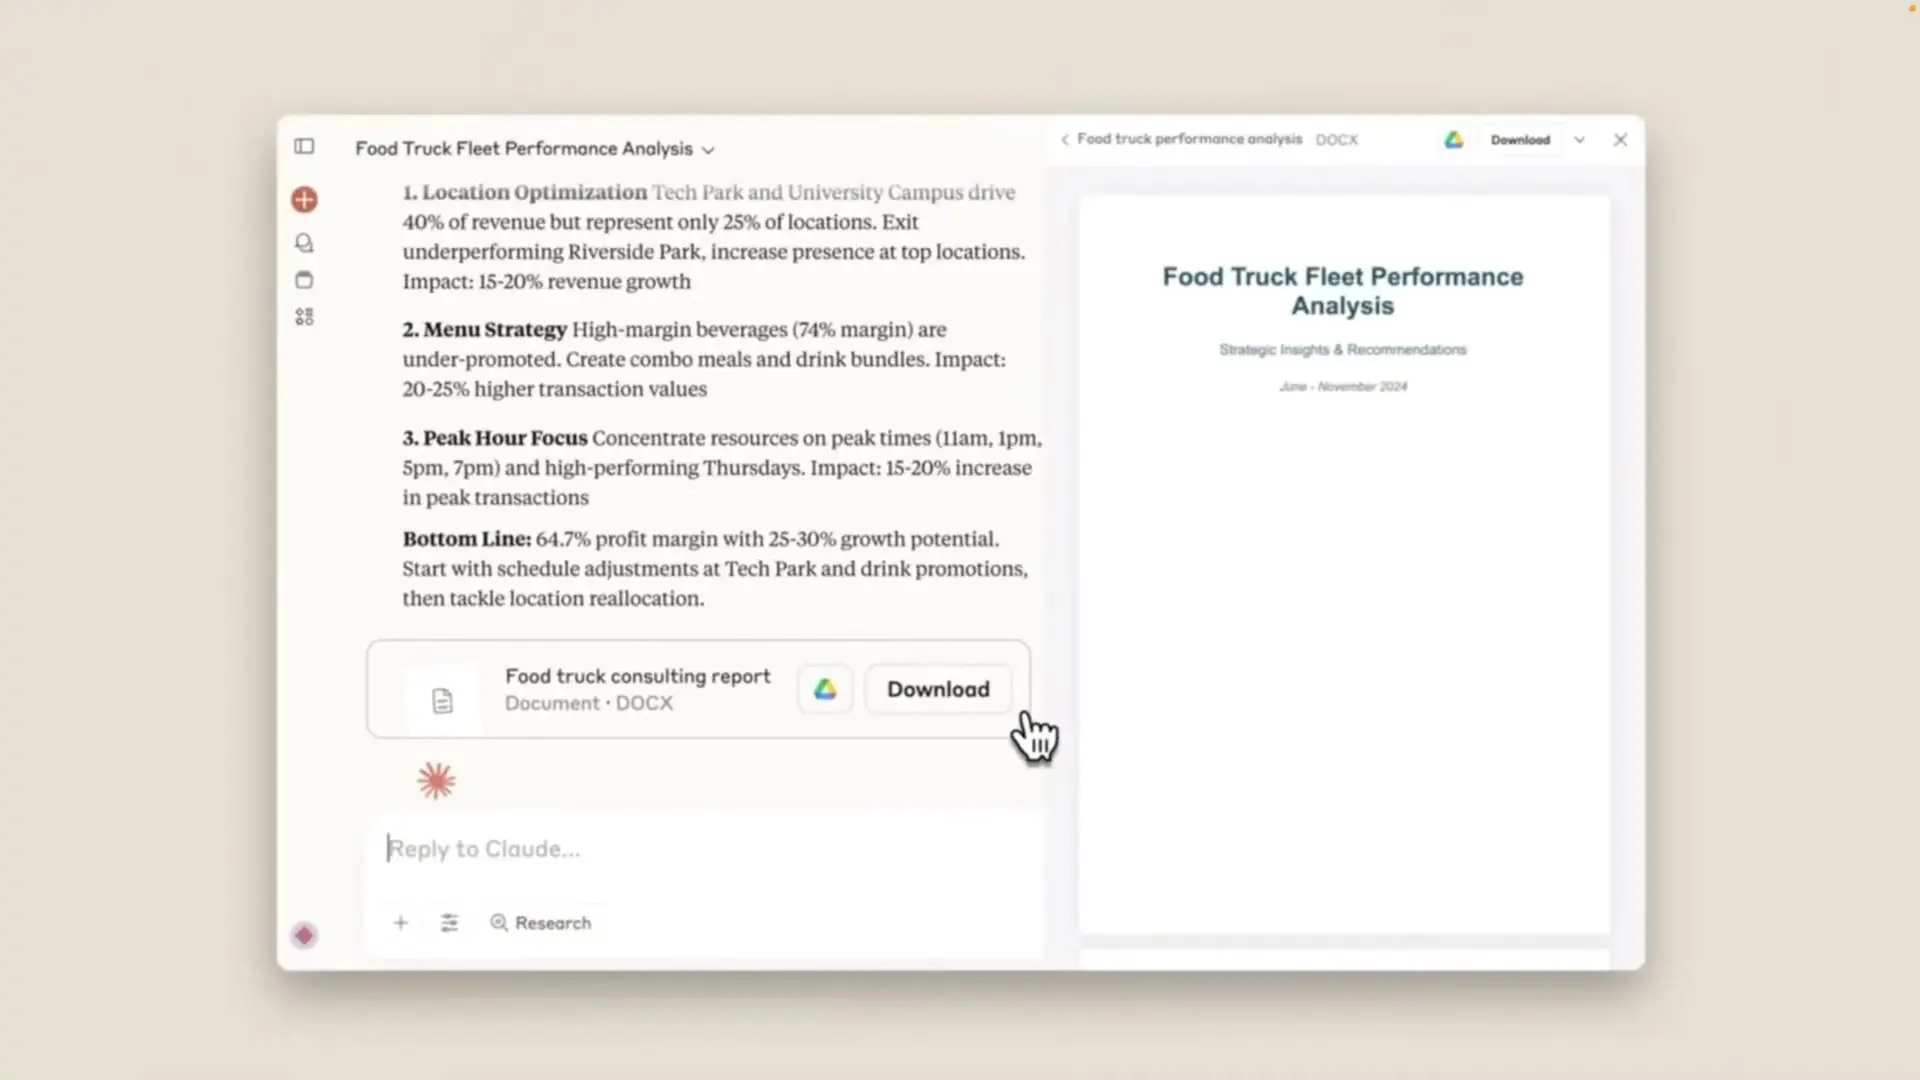Open the artifacts grid icon in sidebar
This screenshot has height=1080, width=1920.
pos(304,317)
